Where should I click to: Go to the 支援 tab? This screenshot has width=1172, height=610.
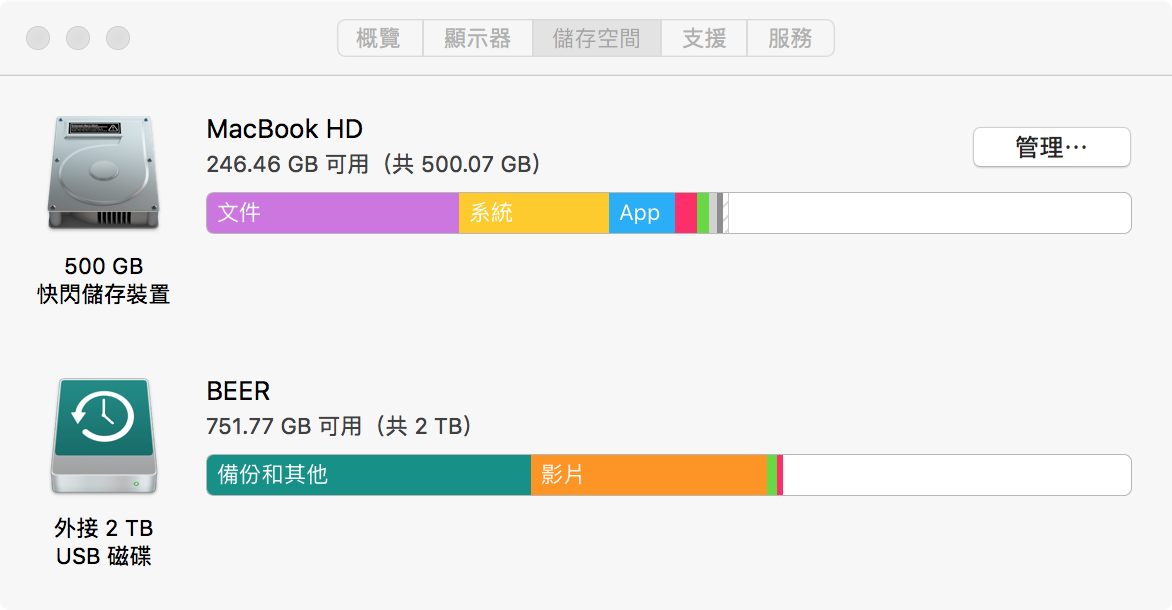point(704,39)
